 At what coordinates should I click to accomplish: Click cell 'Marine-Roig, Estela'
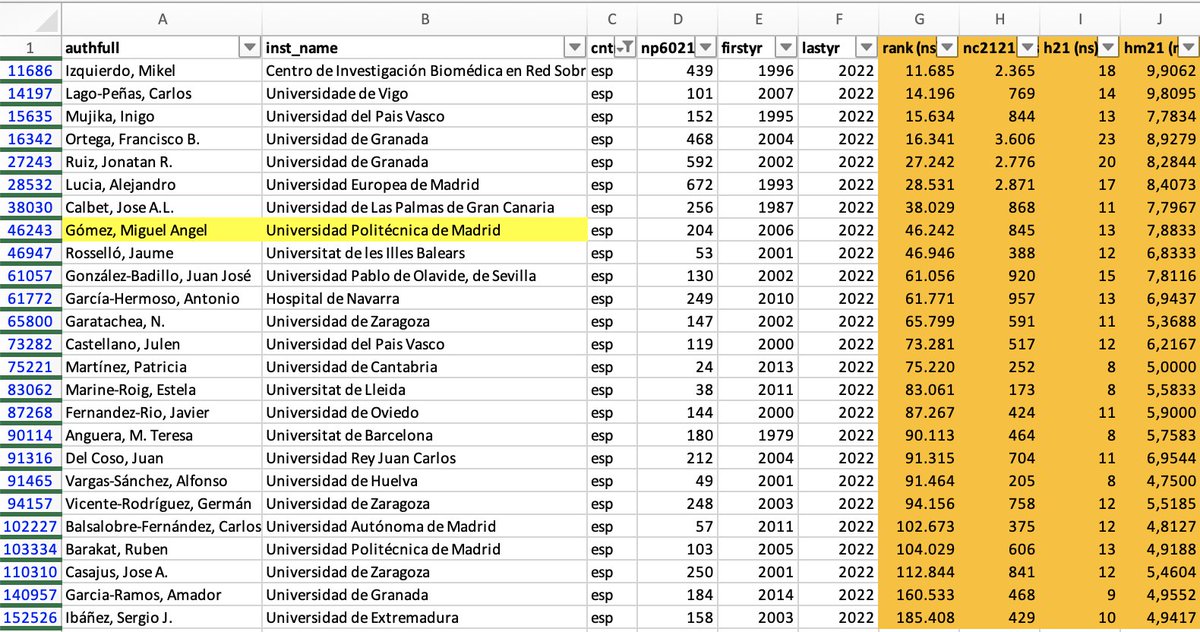pos(162,389)
